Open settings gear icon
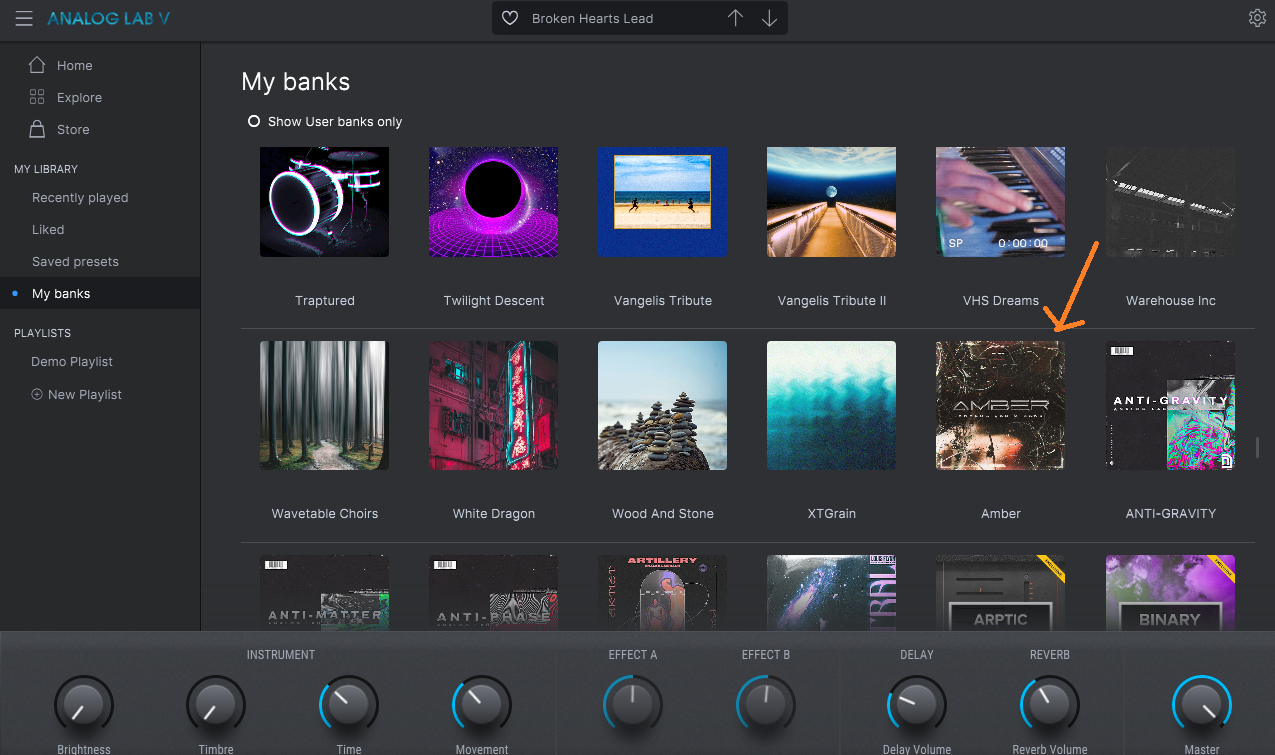This screenshot has height=755, width=1275. [1257, 18]
